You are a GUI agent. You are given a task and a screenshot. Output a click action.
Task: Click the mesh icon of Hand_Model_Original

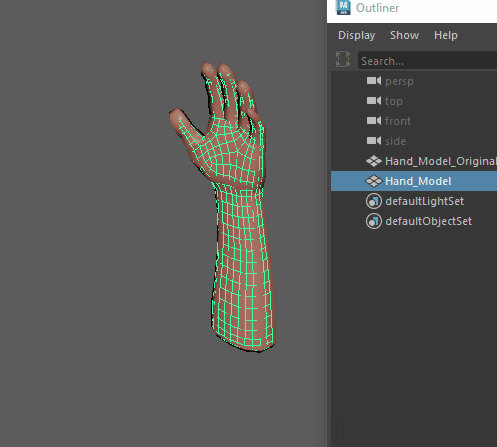(x=374, y=161)
